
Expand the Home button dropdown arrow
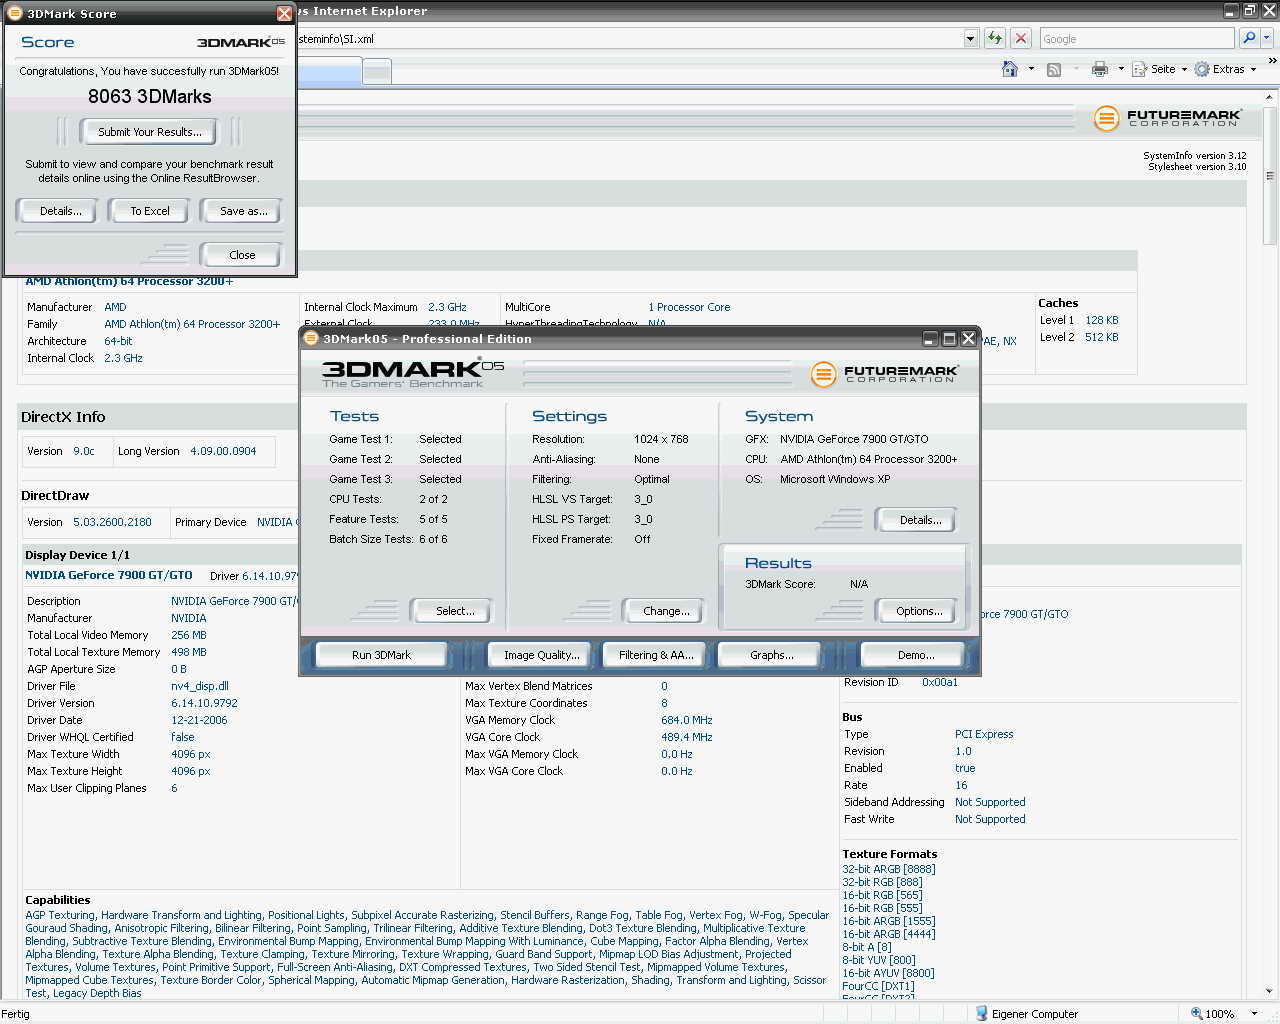point(1031,69)
